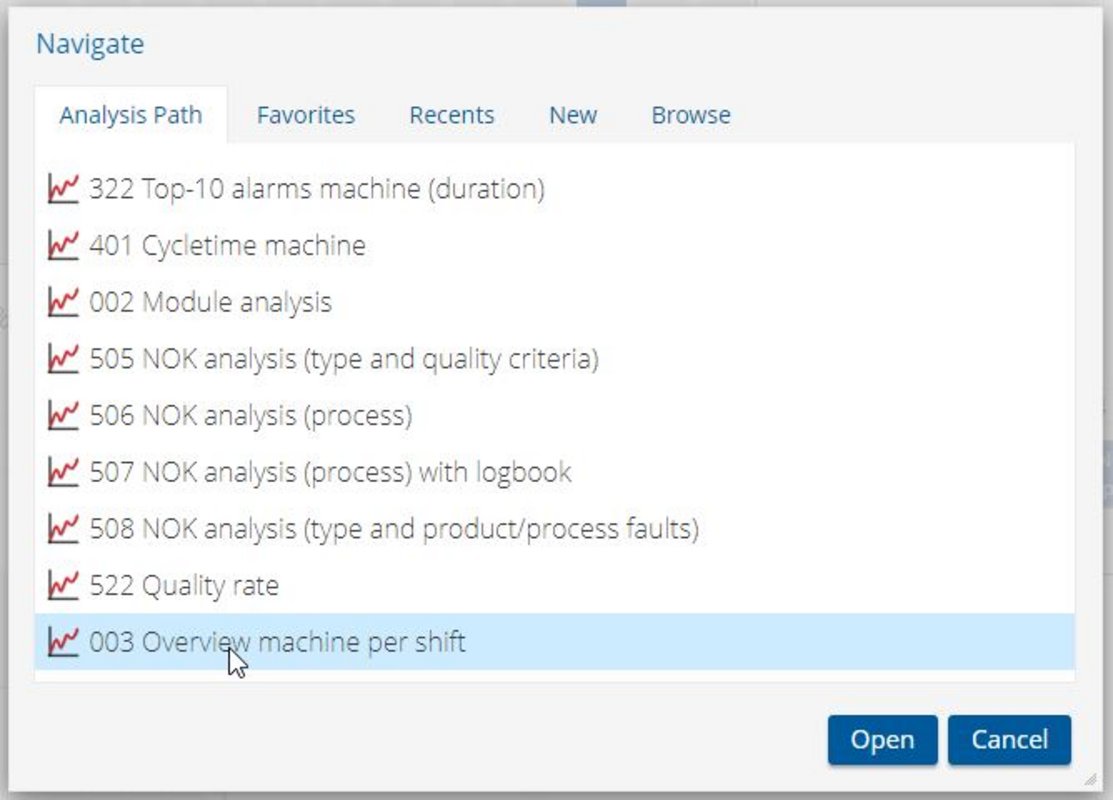Click chart icon beside 322 Top-10 alarms

tap(63, 188)
